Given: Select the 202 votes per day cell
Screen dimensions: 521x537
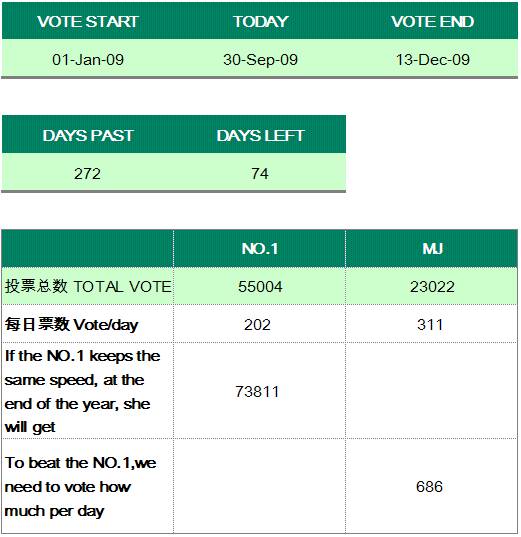Looking at the screenshot, I should pyautogui.click(x=260, y=324).
